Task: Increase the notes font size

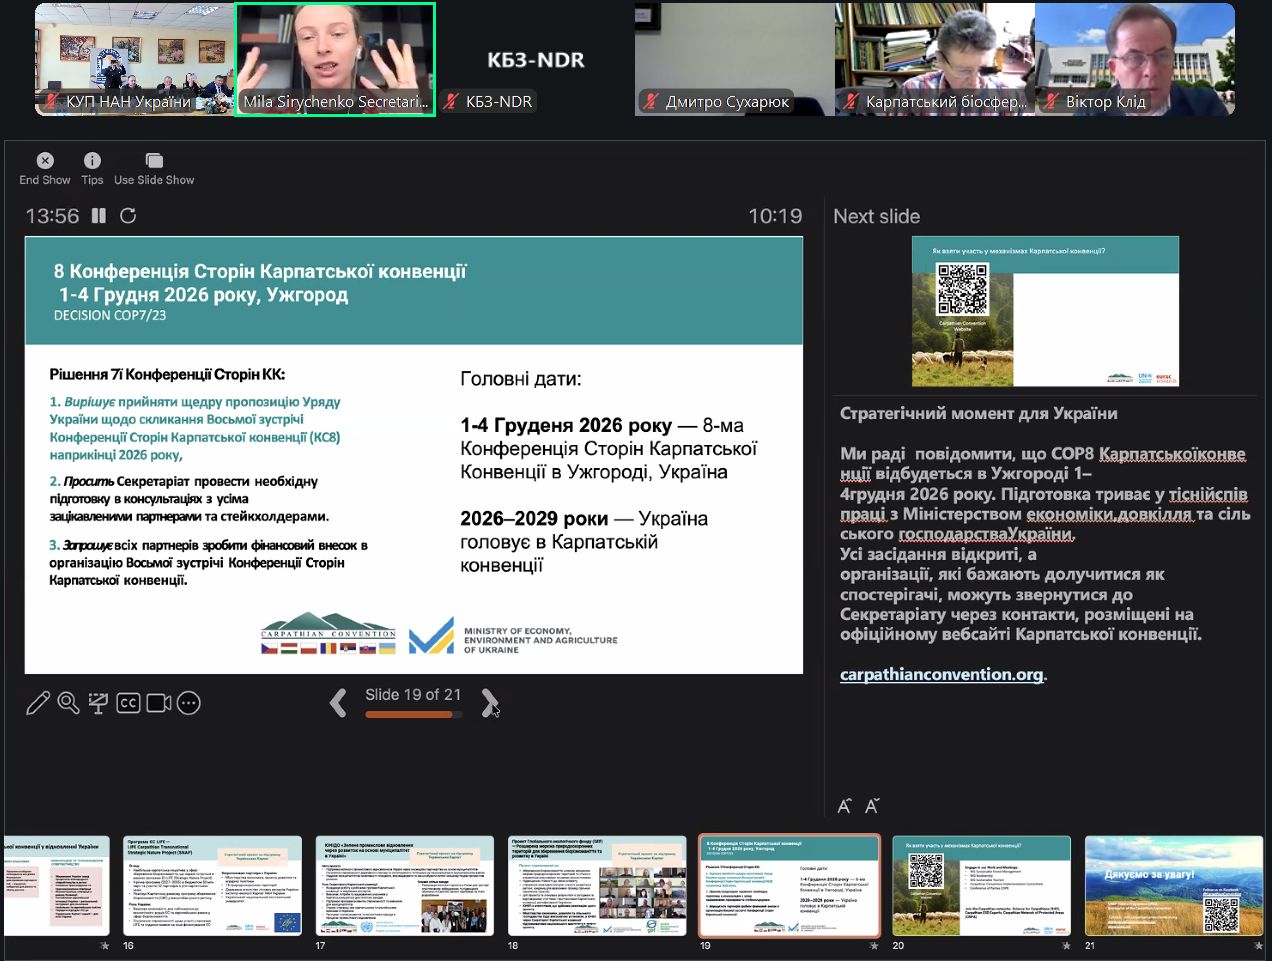Action: [x=844, y=806]
